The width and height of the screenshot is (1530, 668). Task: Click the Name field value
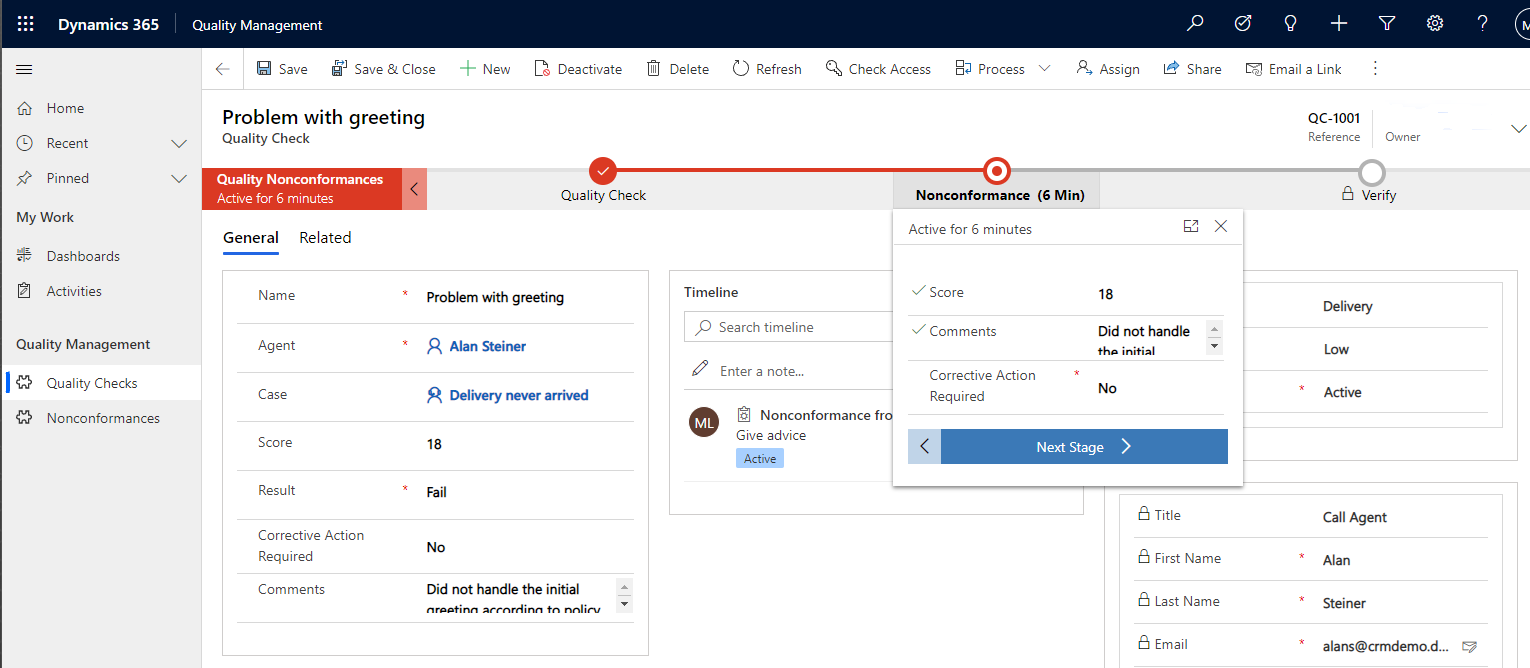pyautogui.click(x=495, y=297)
